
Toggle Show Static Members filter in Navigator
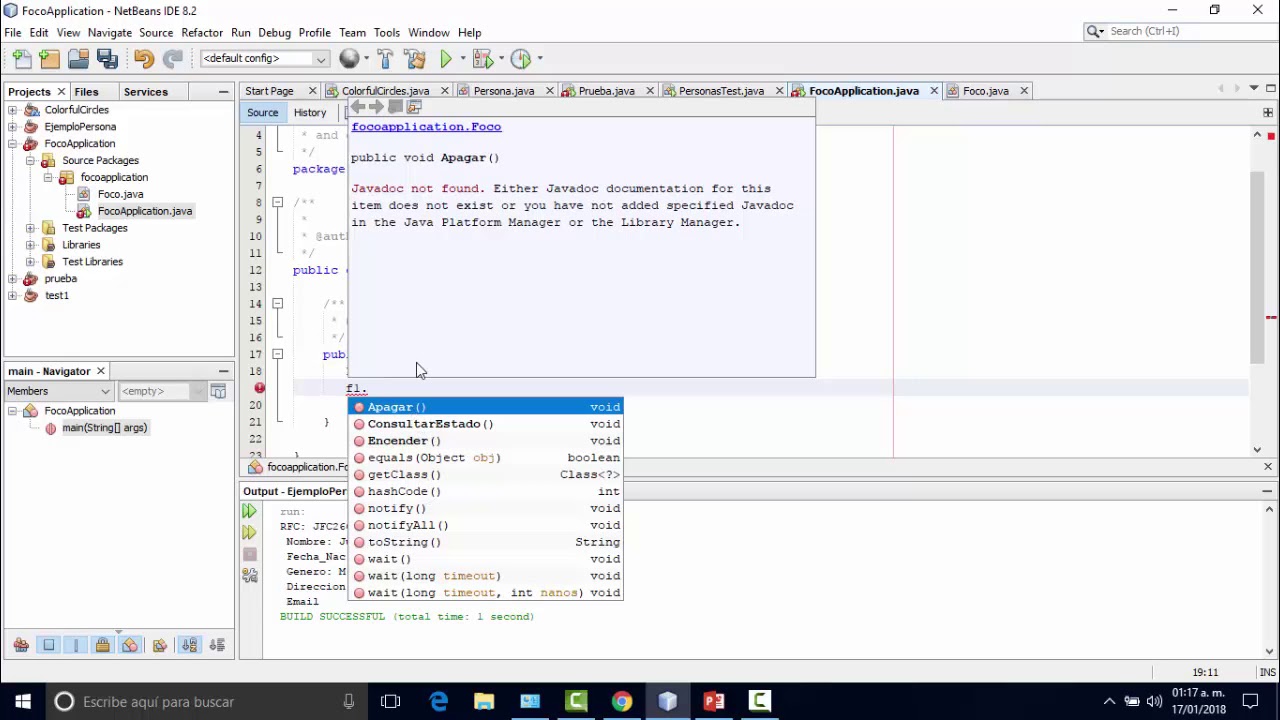click(x=75, y=645)
